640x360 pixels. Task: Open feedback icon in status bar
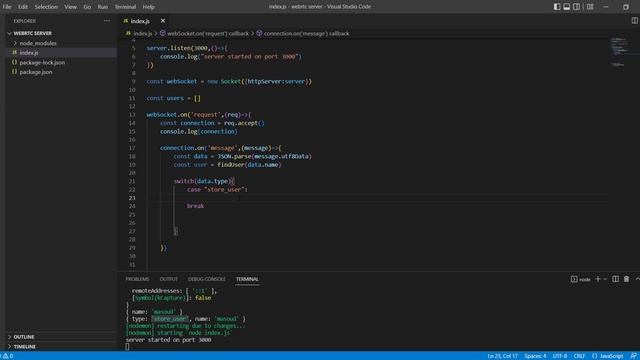pos(633,356)
